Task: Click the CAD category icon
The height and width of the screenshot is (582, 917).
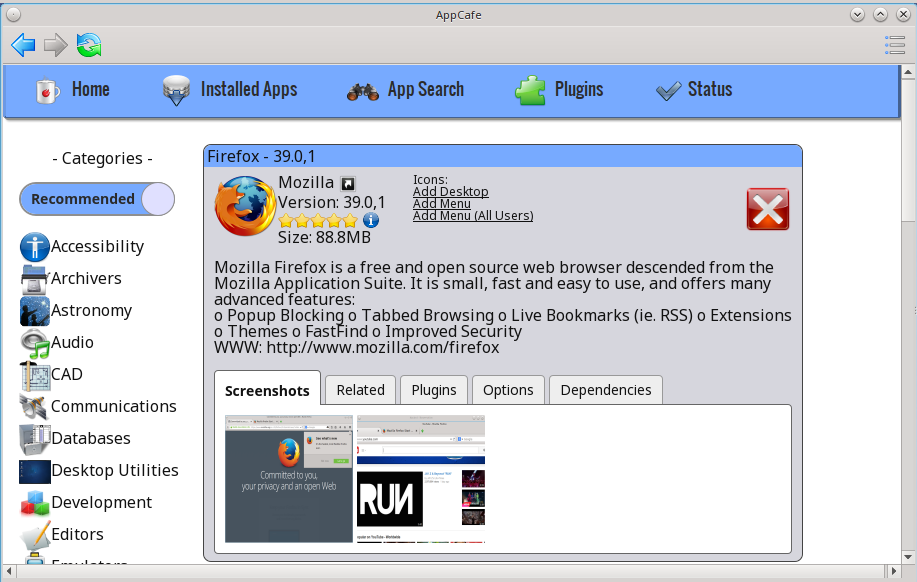Action: click(x=35, y=375)
